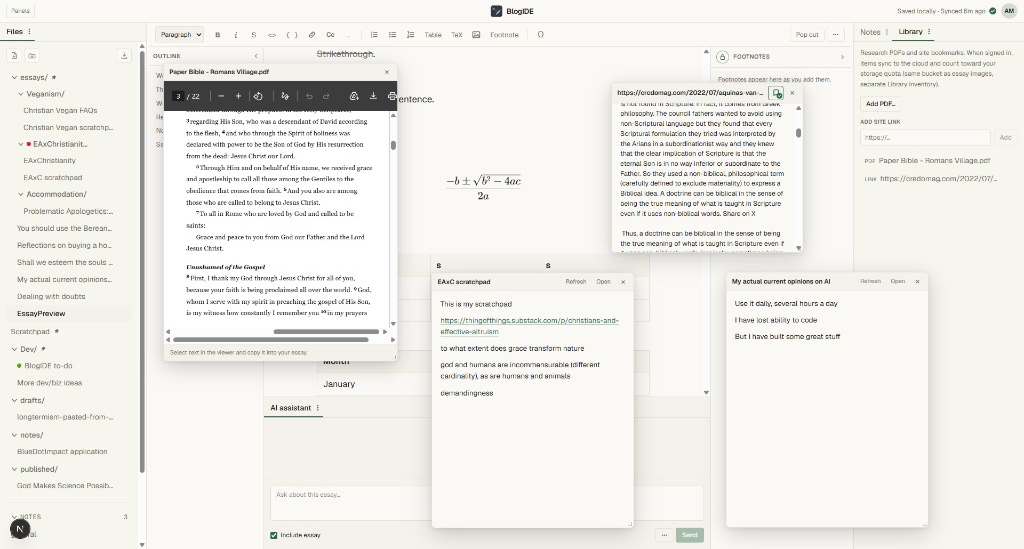1024x549 pixels.
Task: Insert special character with the omega icon
Action: coord(541,35)
